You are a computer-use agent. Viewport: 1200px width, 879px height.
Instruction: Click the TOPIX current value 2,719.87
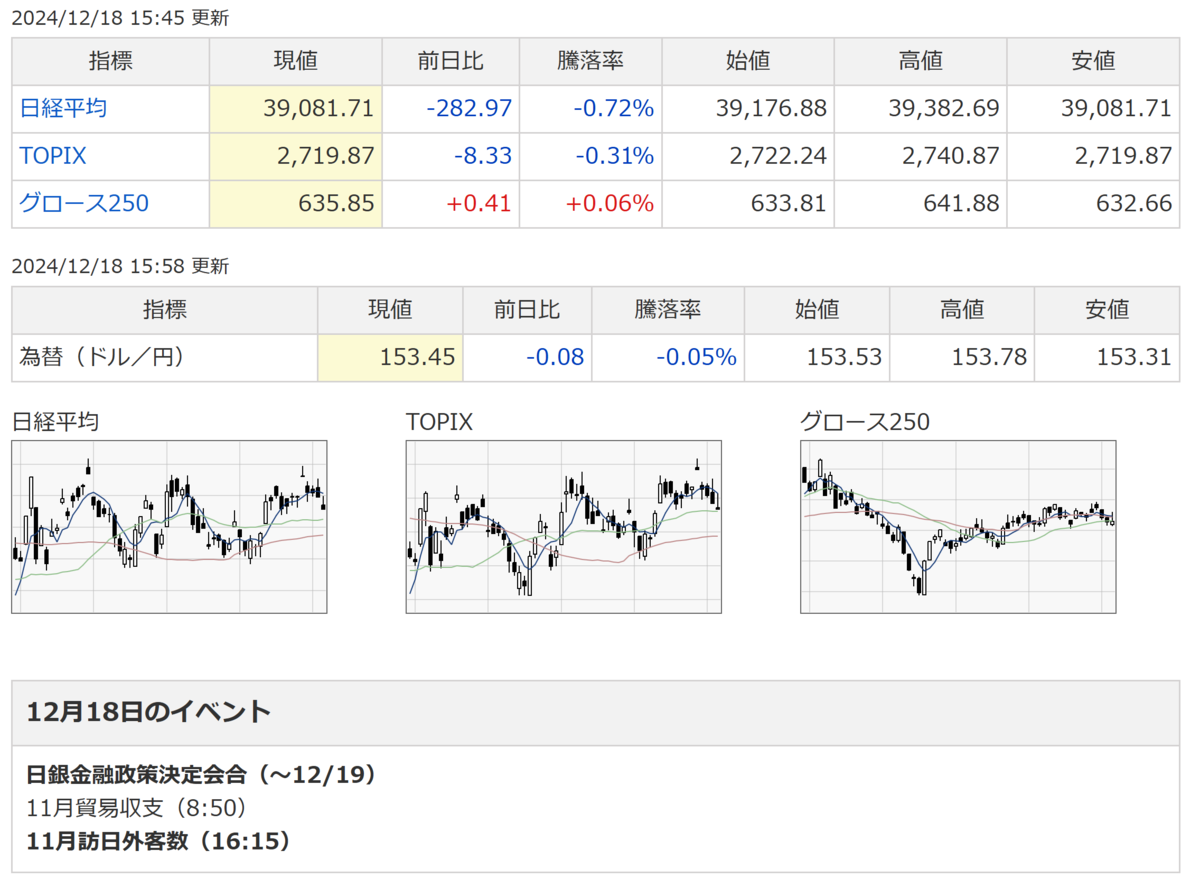pos(324,156)
